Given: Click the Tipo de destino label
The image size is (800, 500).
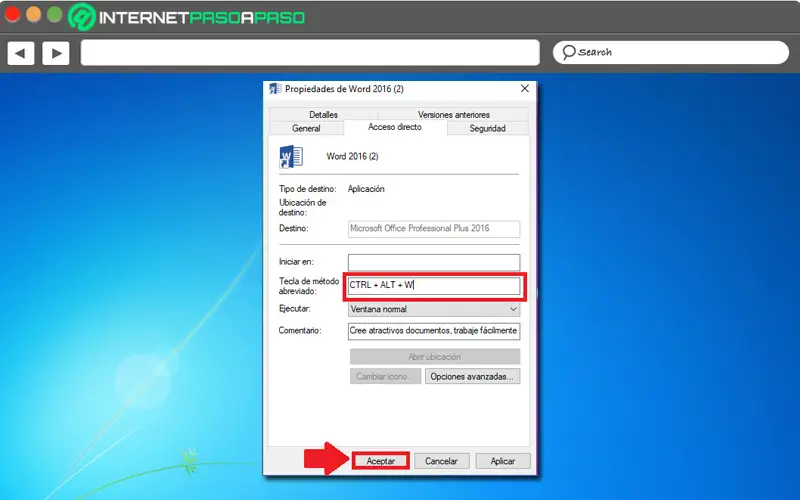Looking at the screenshot, I should pyautogui.click(x=308, y=189).
